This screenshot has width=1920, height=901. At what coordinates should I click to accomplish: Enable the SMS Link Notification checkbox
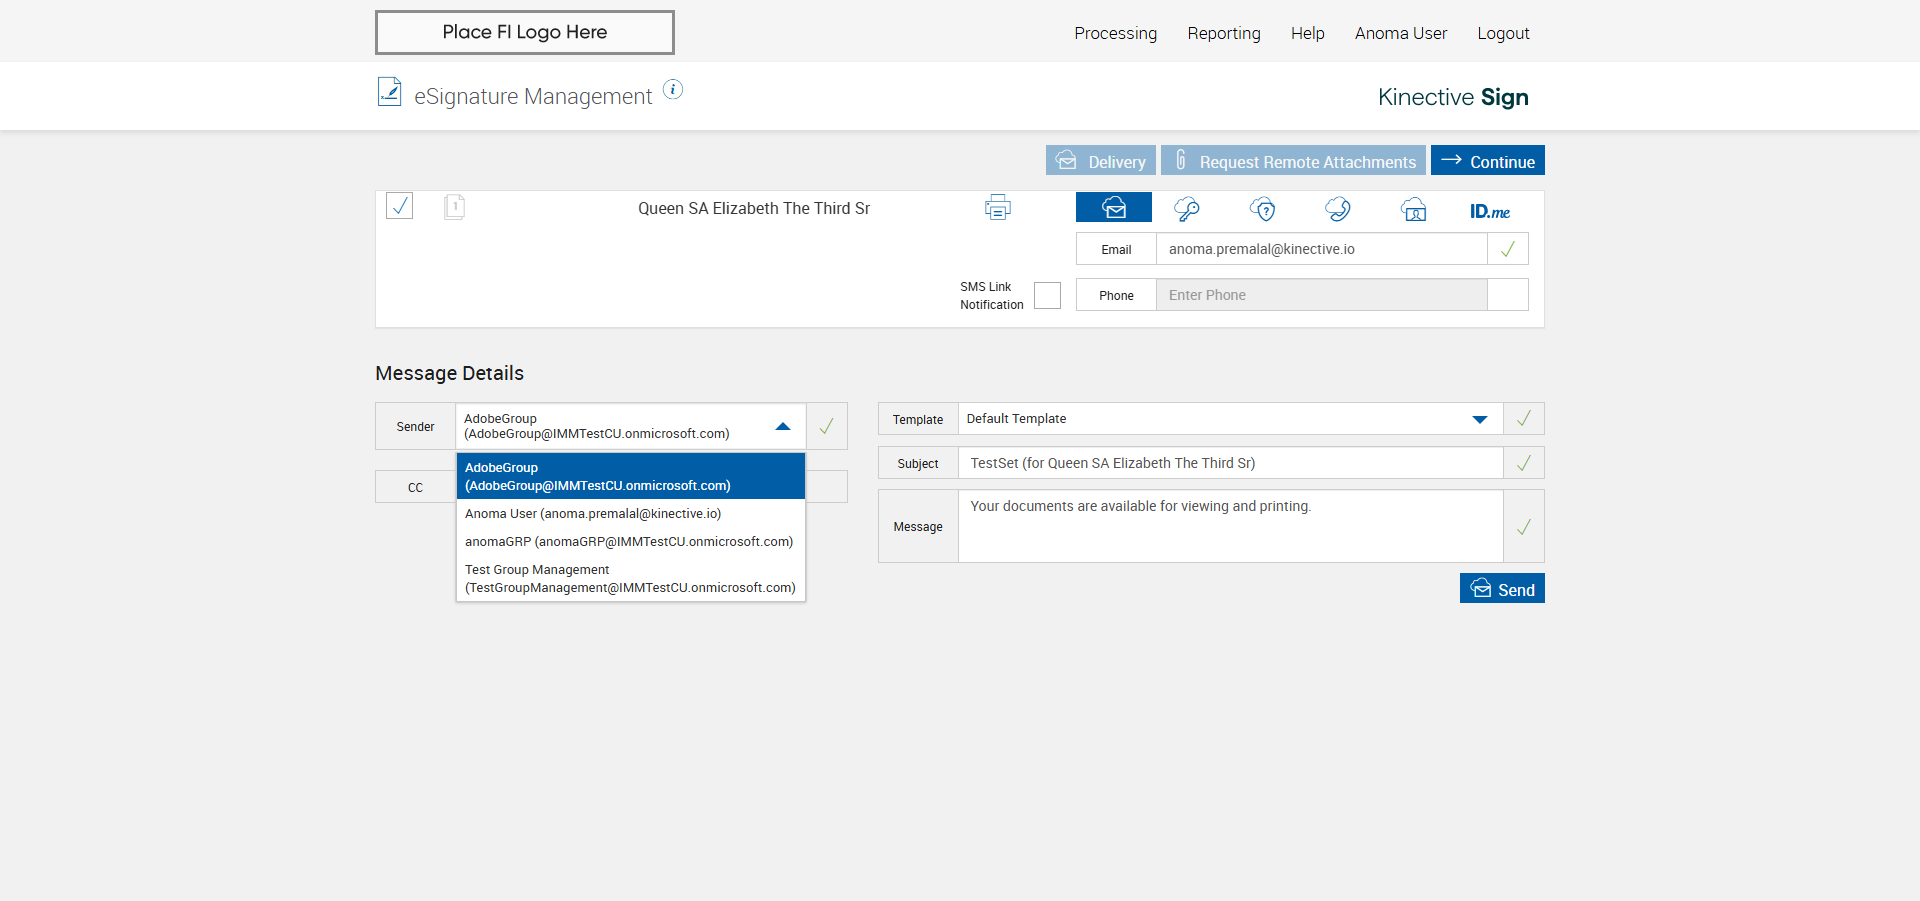[1047, 296]
